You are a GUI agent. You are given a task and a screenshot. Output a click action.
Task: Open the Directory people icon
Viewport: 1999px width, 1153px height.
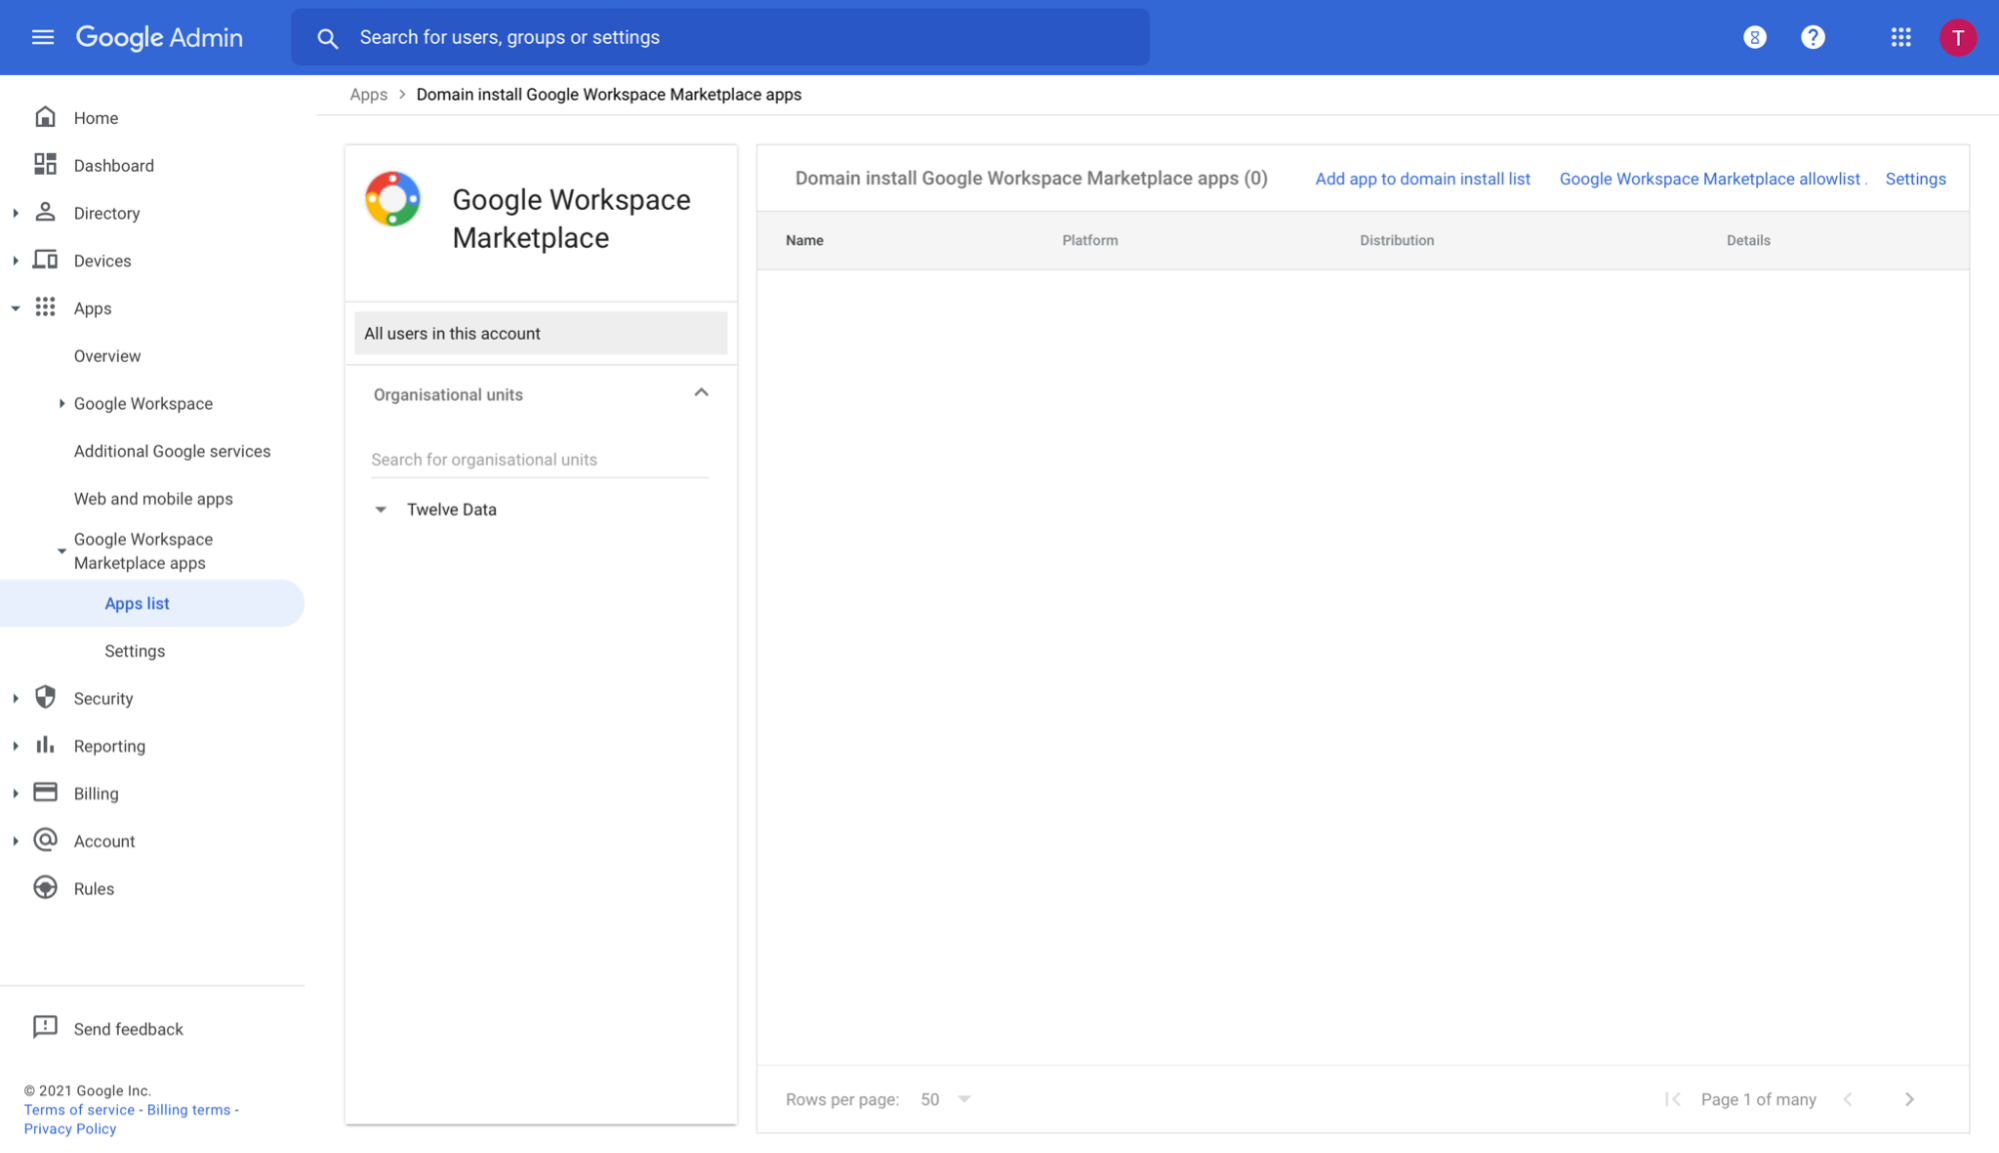46,212
